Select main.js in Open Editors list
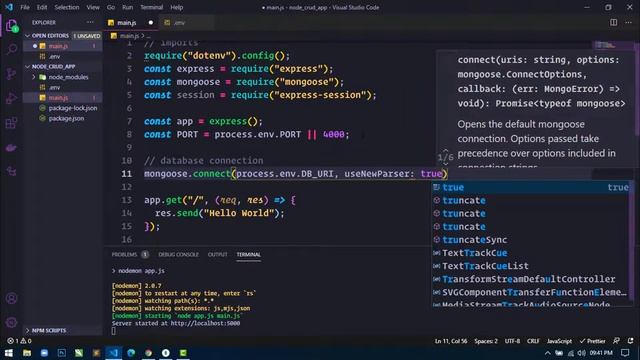The height and width of the screenshot is (360, 640). (x=63, y=46)
